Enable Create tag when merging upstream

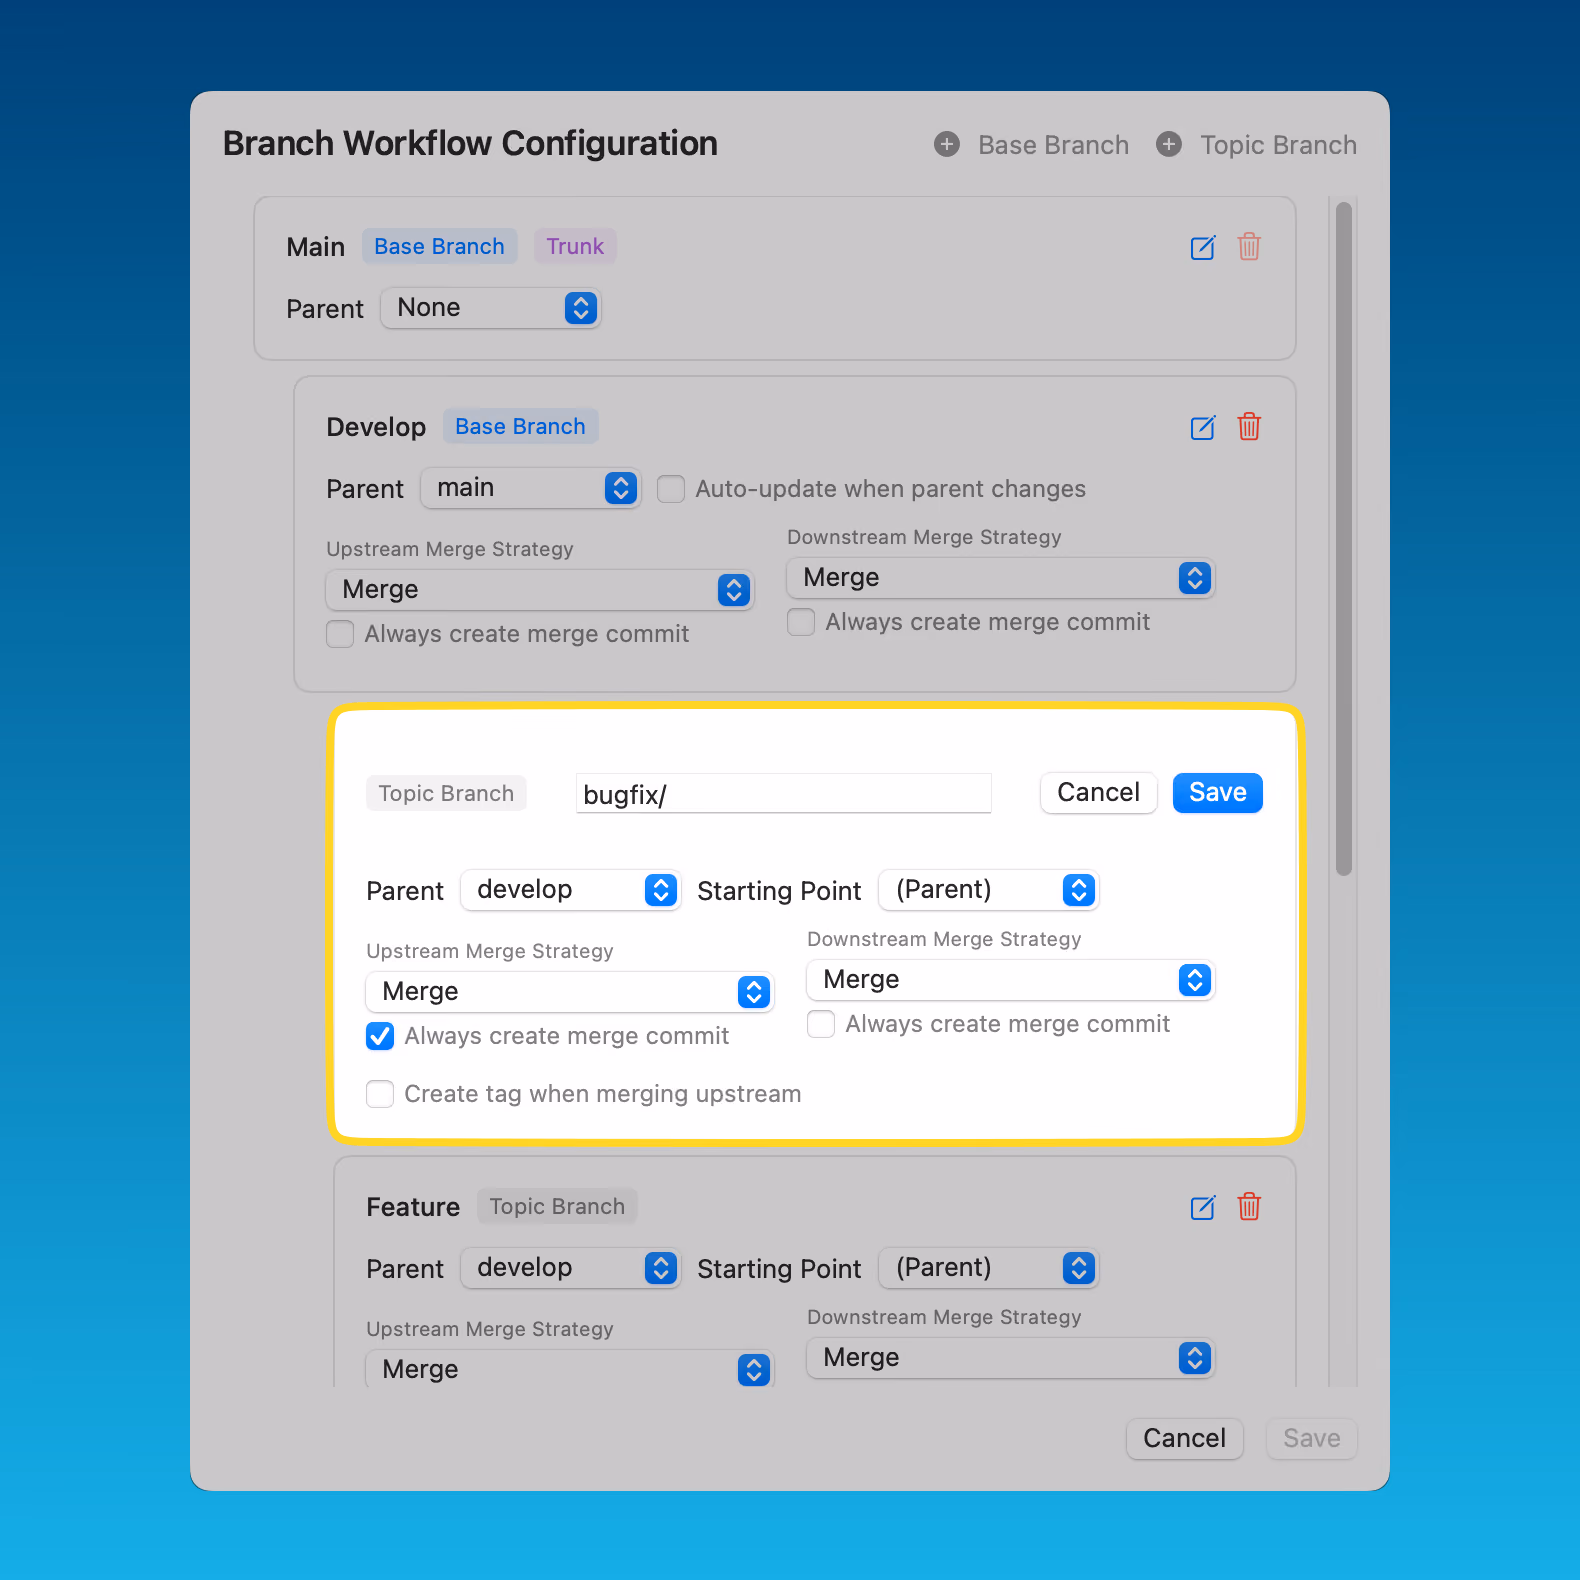(x=380, y=1094)
